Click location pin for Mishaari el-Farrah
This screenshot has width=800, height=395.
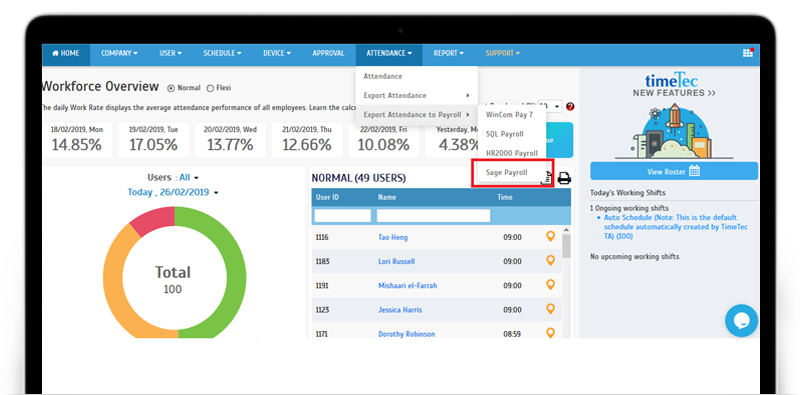click(x=550, y=284)
